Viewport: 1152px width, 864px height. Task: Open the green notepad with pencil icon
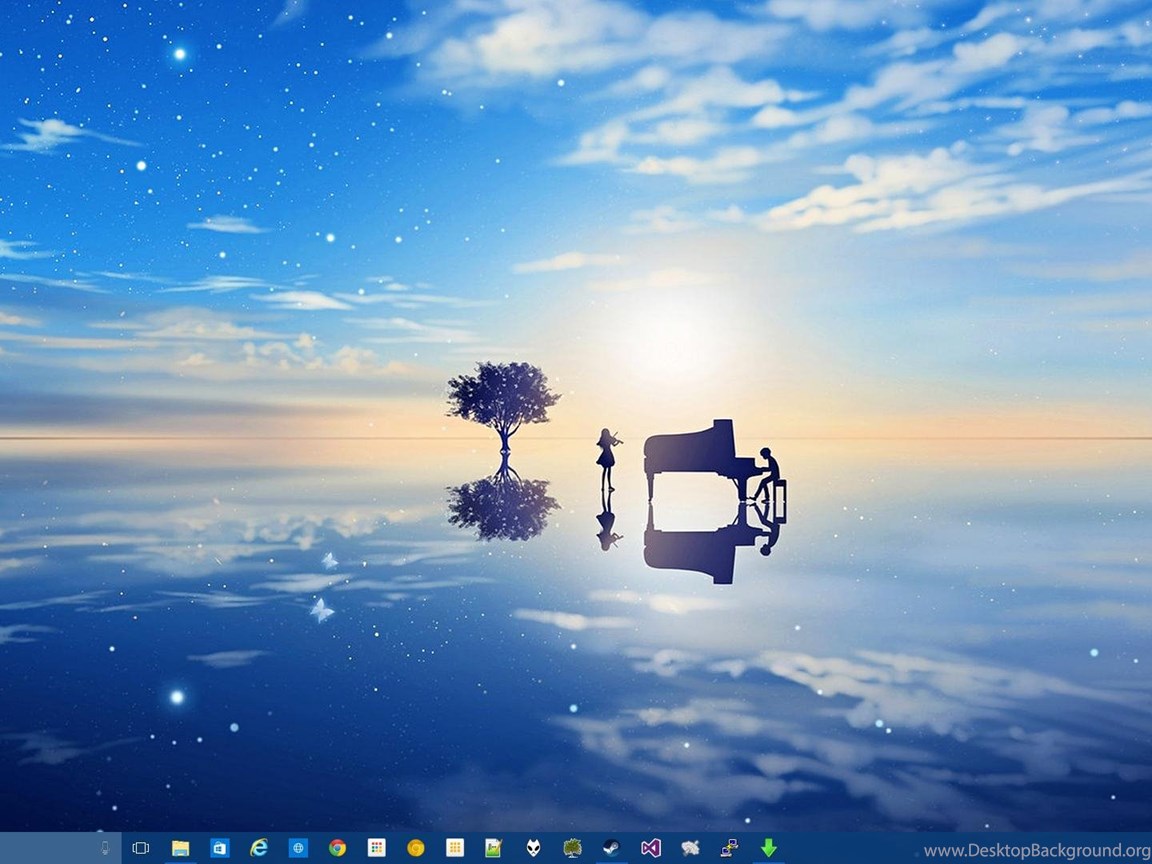pyautogui.click(x=494, y=849)
